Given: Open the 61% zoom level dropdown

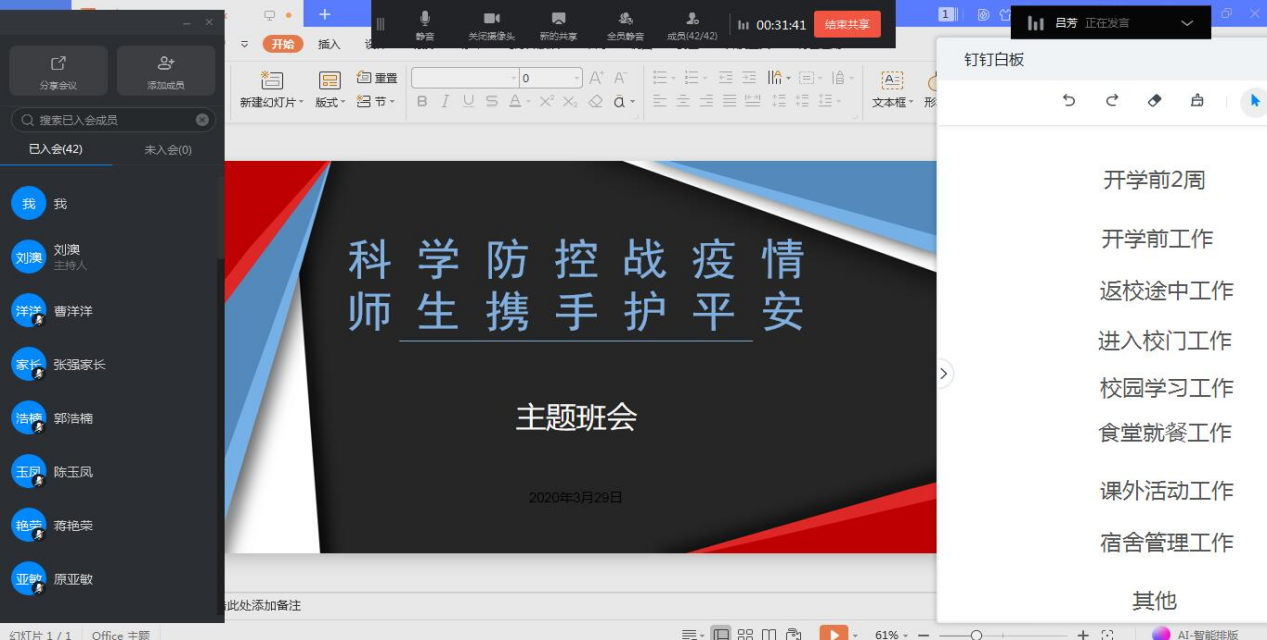Looking at the screenshot, I should (x=892, y=635).
